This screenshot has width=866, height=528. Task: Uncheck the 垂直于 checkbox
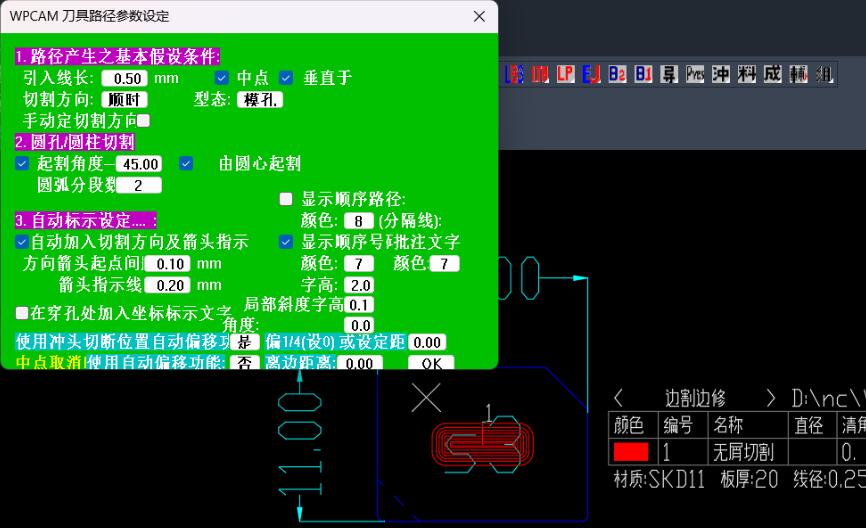coord(286,77)
